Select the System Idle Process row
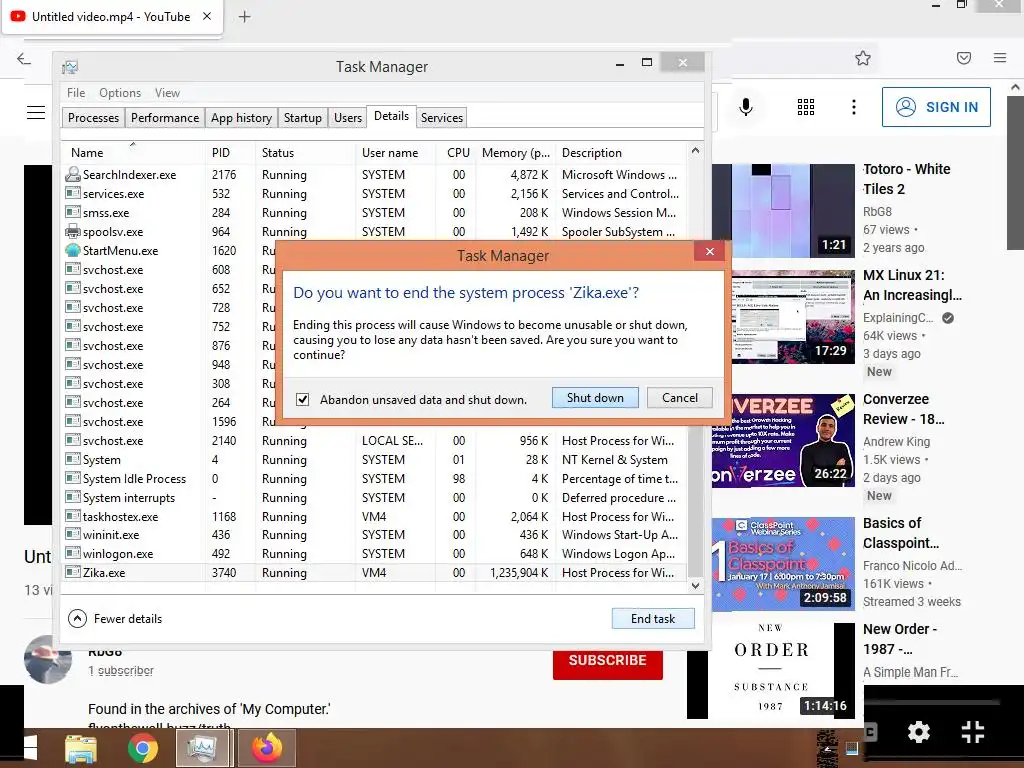The width and height of the screenshot is (1024, 768). pos(372,479)
